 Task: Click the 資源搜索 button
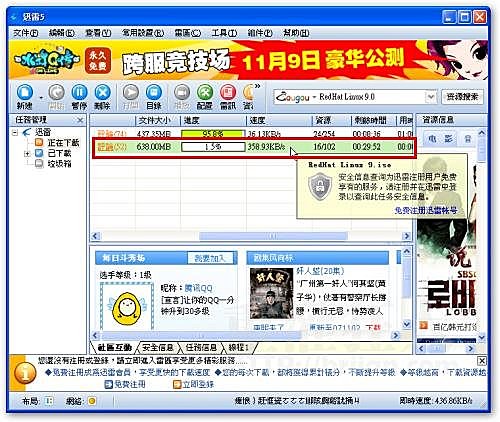click(462, 97)
